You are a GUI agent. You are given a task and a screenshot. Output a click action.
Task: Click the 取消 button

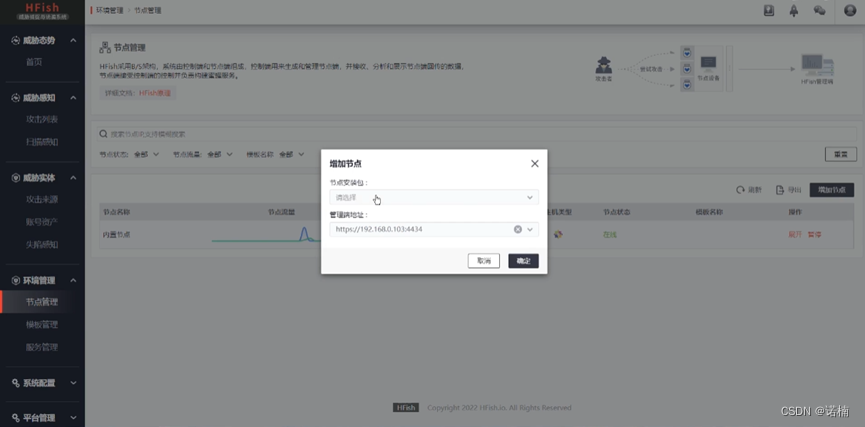[483, 261]
